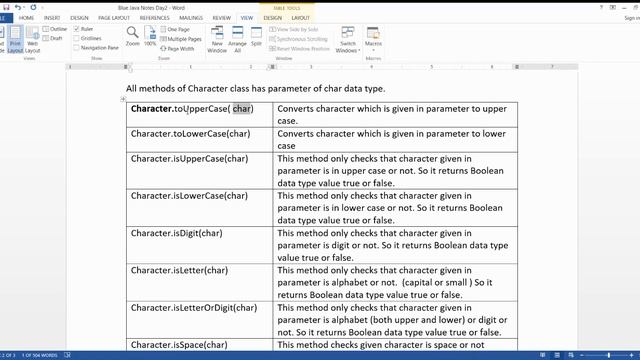Click View Side by Side
The width and height of the screenshot is (640, 360).
click(x=293, y=29)
